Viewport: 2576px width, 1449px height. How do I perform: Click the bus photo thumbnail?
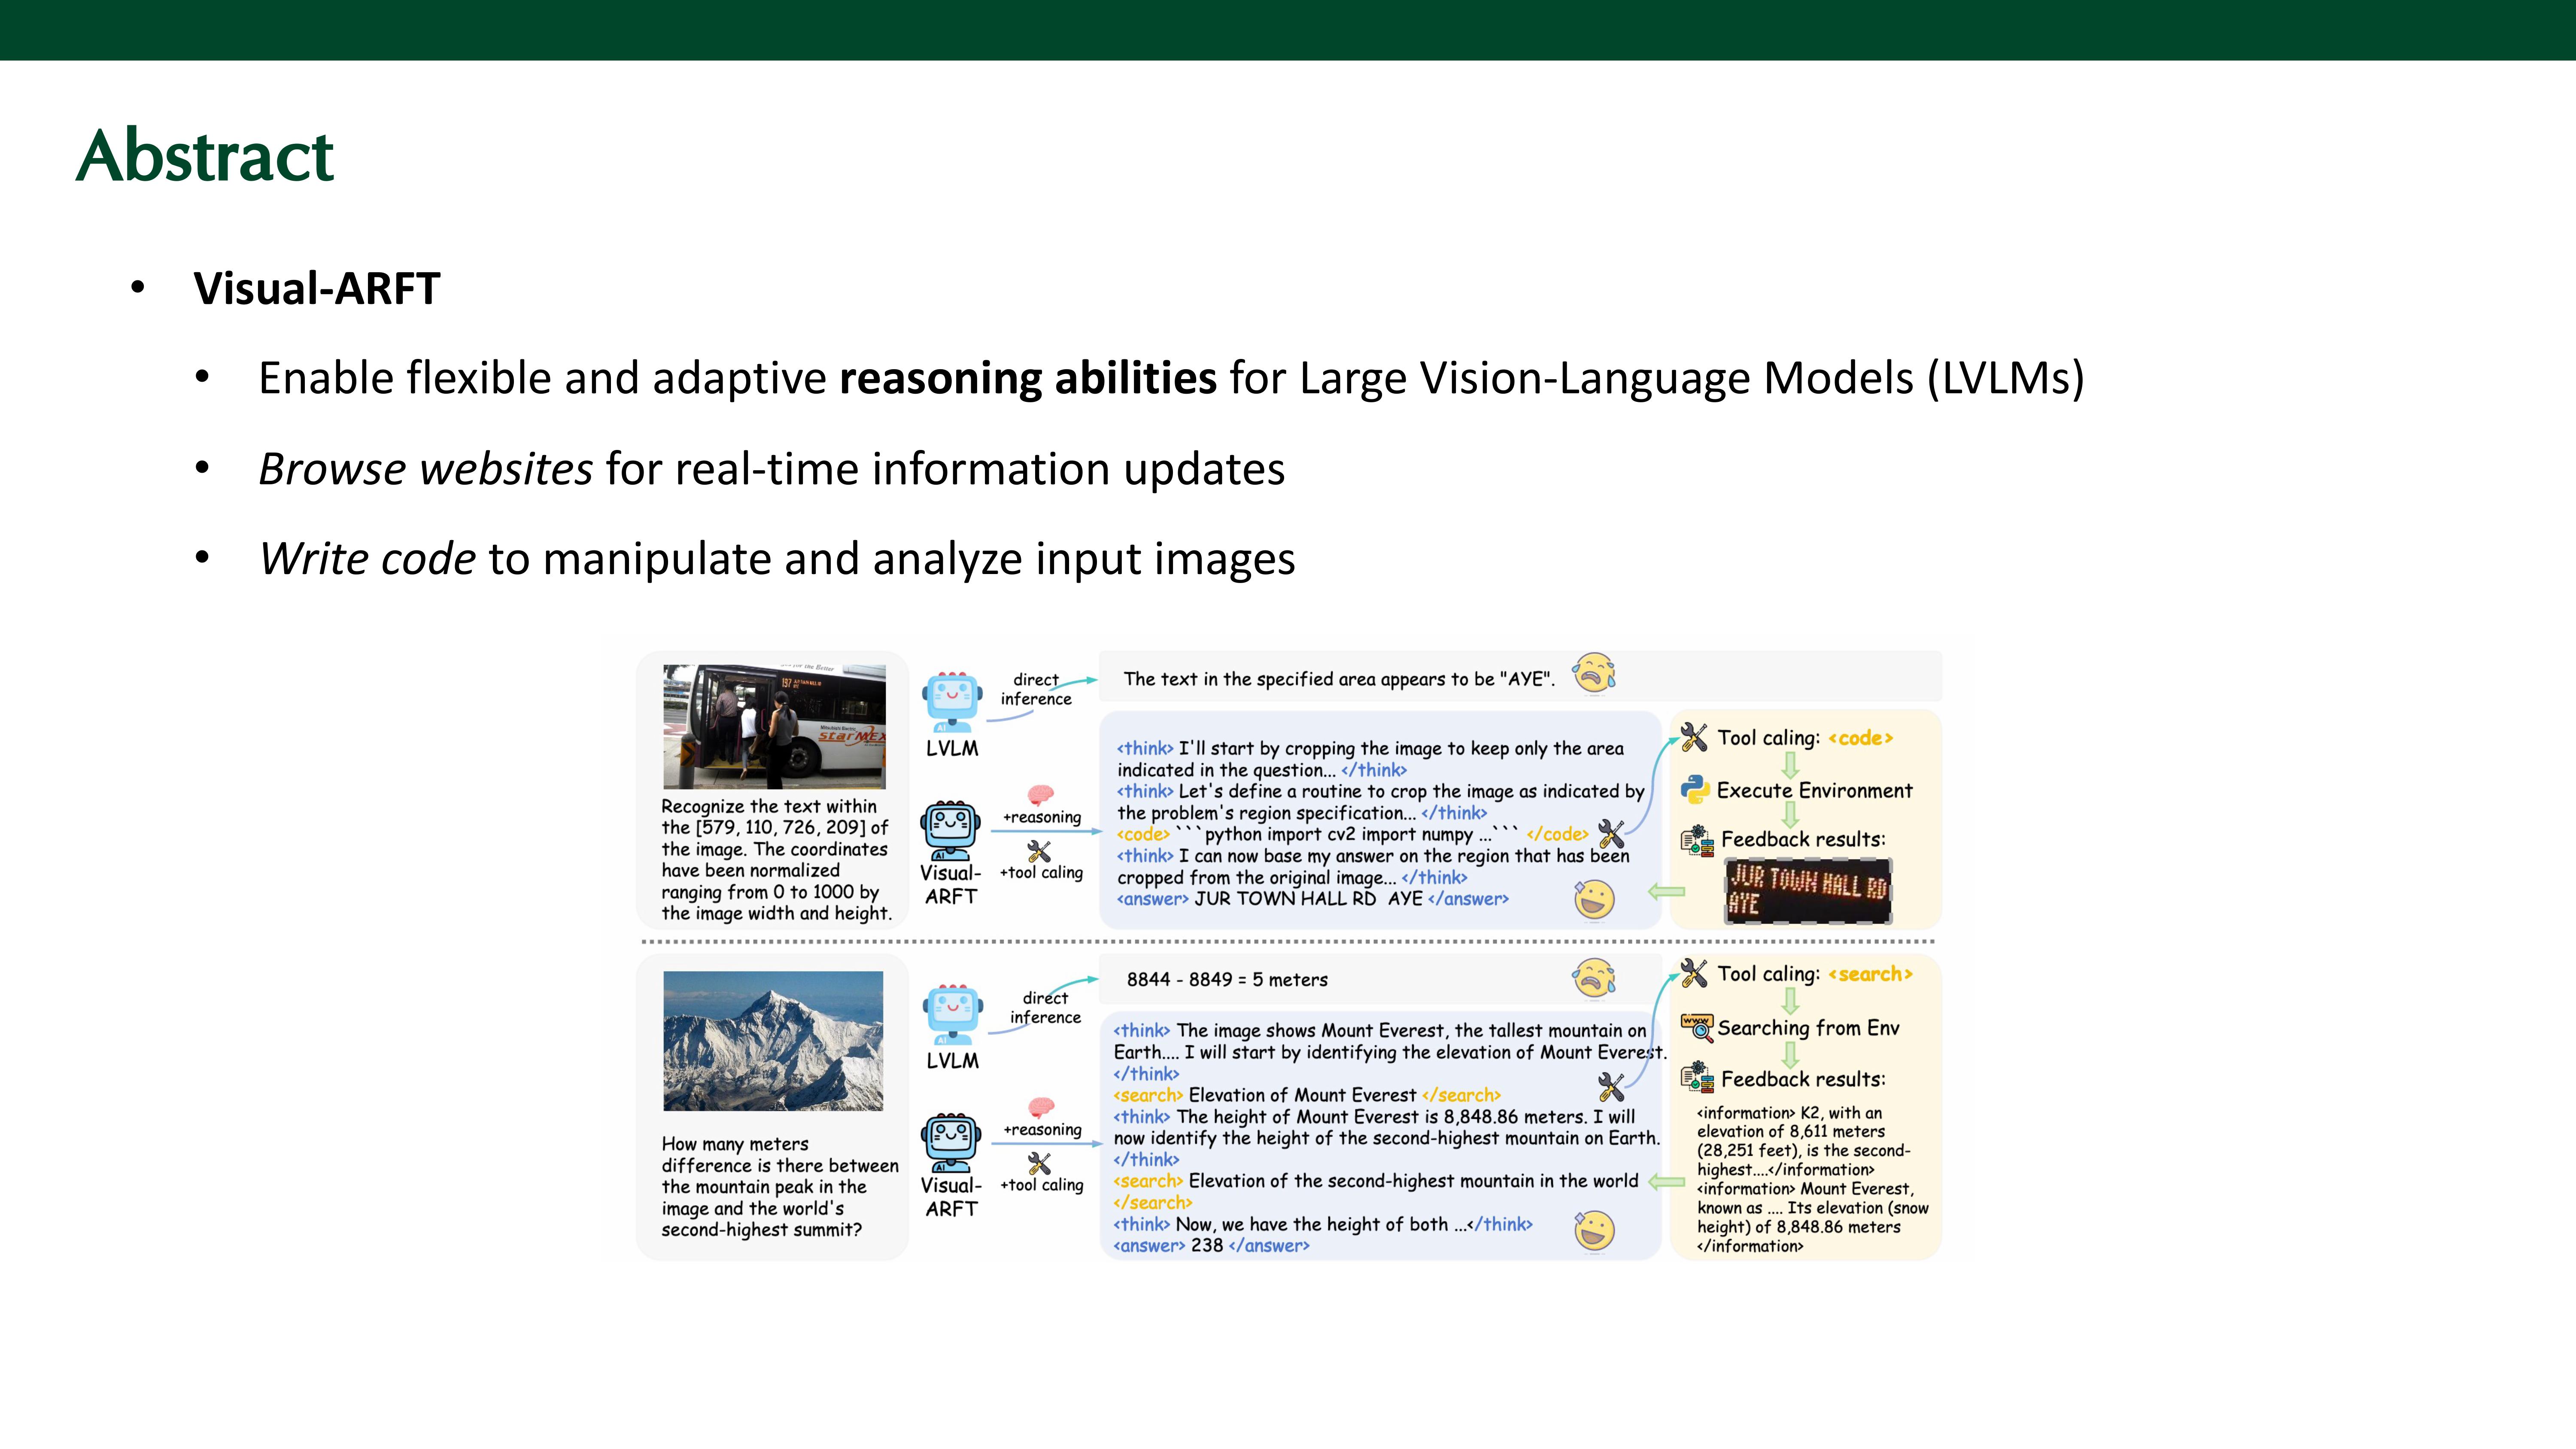(774, 726)
